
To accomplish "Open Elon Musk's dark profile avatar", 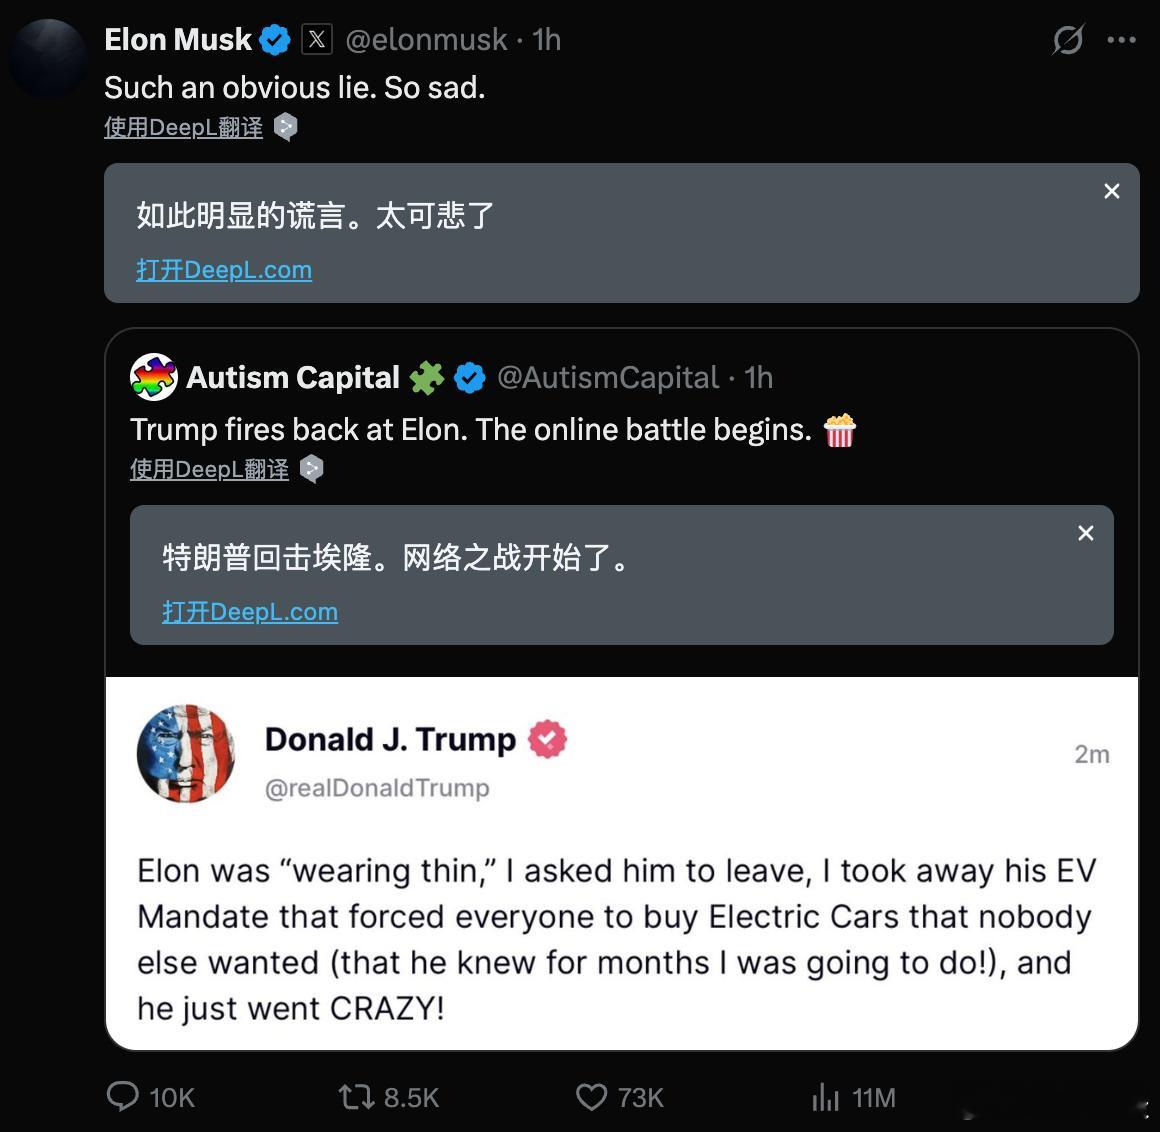I will tap(49, 58).
